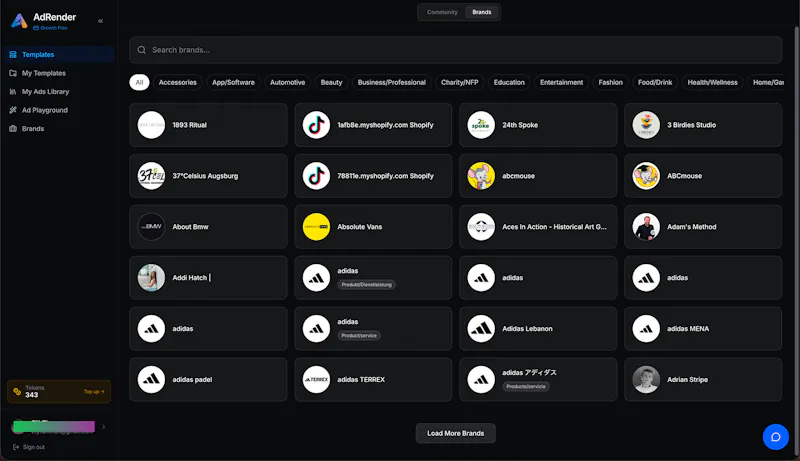Image resolution: width=800 pixels, height=461 pixels.
Task: Filter by Automotive category
Action: (x=288, y=82)
